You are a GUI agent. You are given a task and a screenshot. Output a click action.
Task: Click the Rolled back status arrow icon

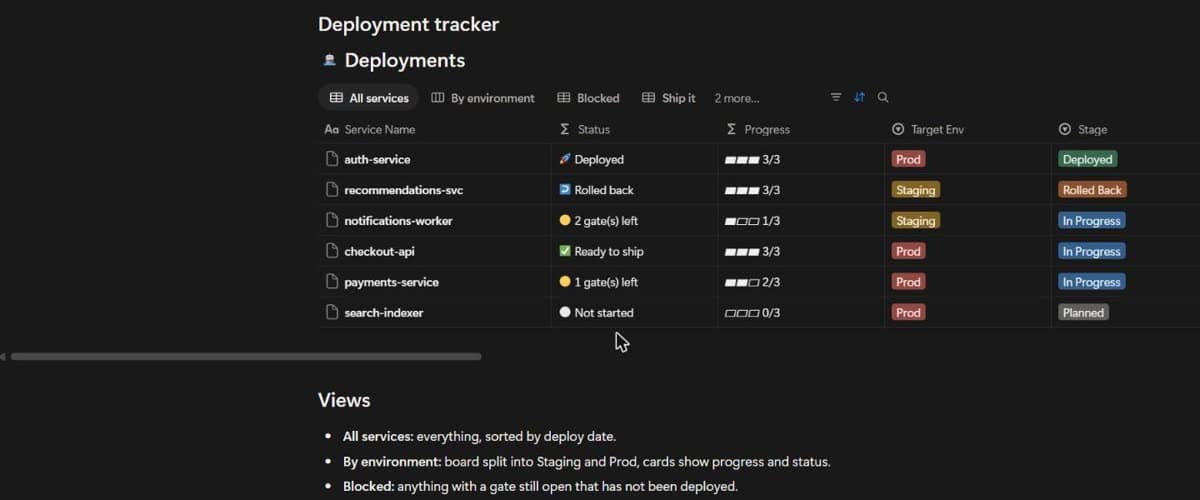[x=565, y=190]
